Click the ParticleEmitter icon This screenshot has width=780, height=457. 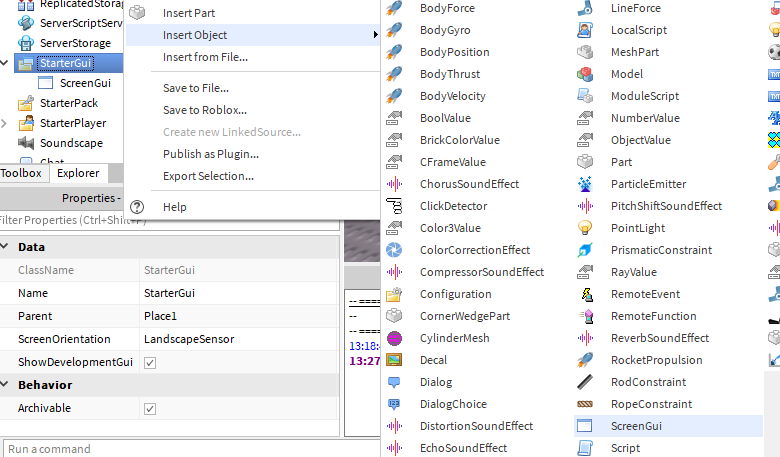click(x=585, y=184)
